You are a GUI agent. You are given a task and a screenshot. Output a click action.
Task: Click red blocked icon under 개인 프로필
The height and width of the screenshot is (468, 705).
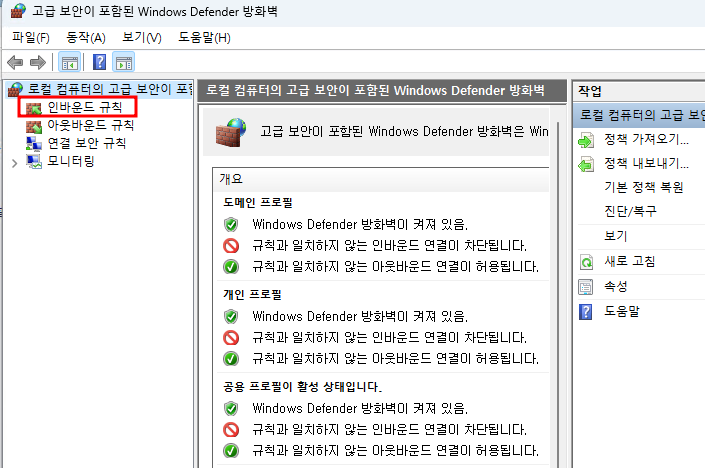pyautogui.click(x=231, y=338)
